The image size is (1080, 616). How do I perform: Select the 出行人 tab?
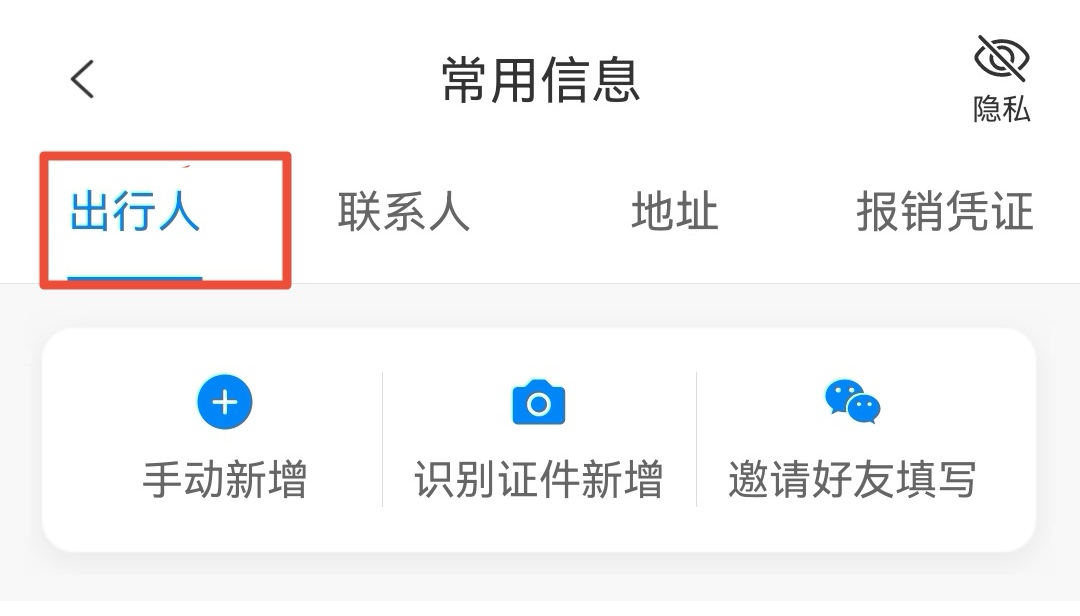coord(135,212)
